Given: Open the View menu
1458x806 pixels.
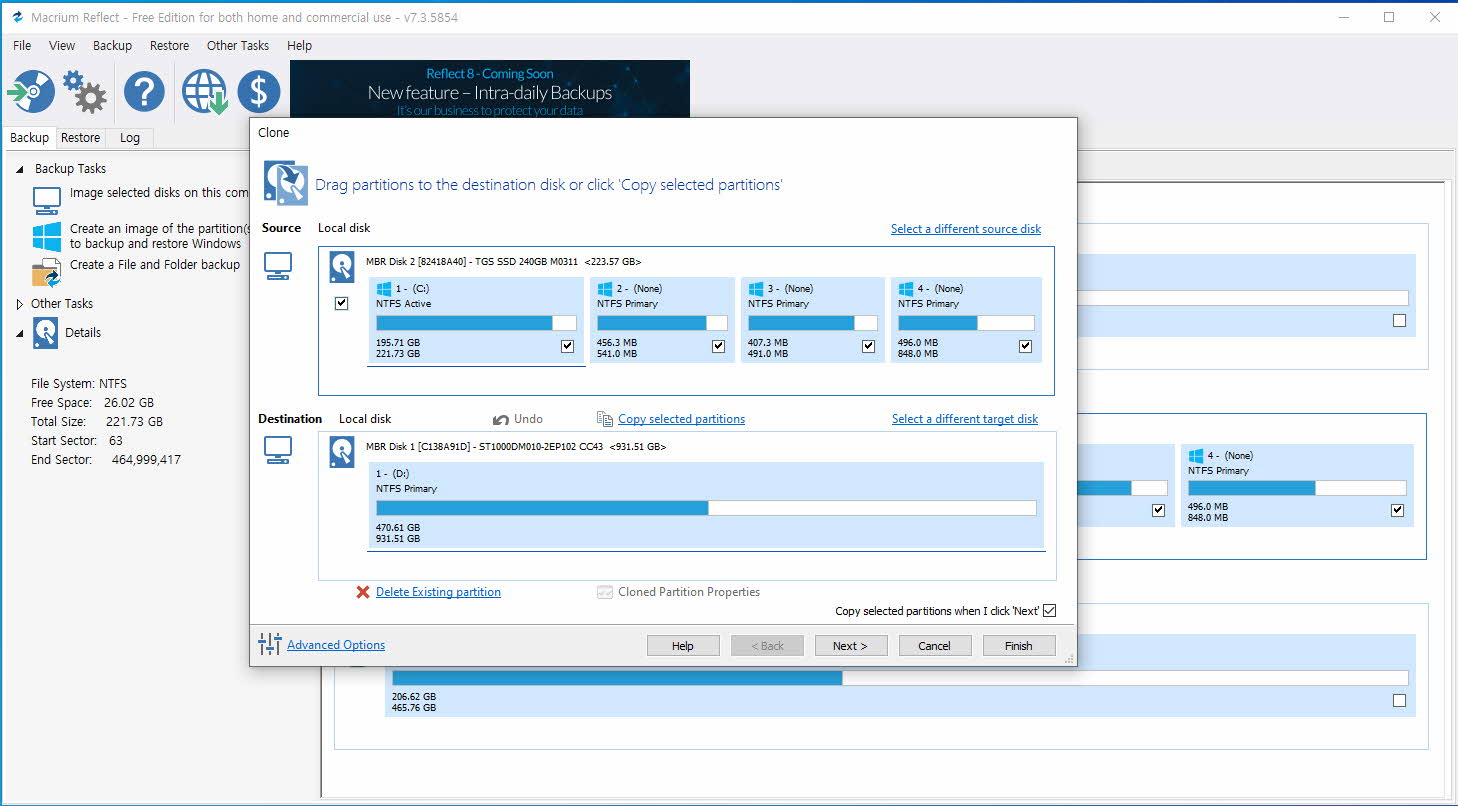Looking at the screenshot, I should (62, 45).
